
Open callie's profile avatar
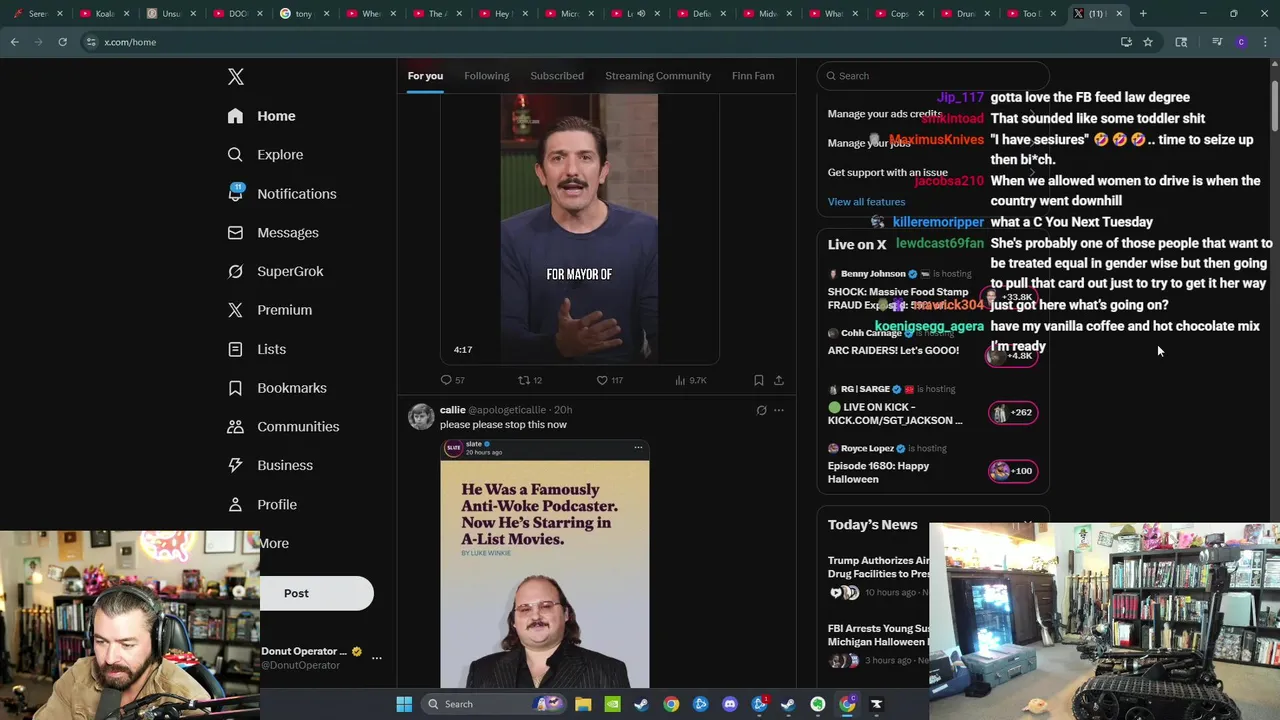pyautogui.click(x=421, y=416)
